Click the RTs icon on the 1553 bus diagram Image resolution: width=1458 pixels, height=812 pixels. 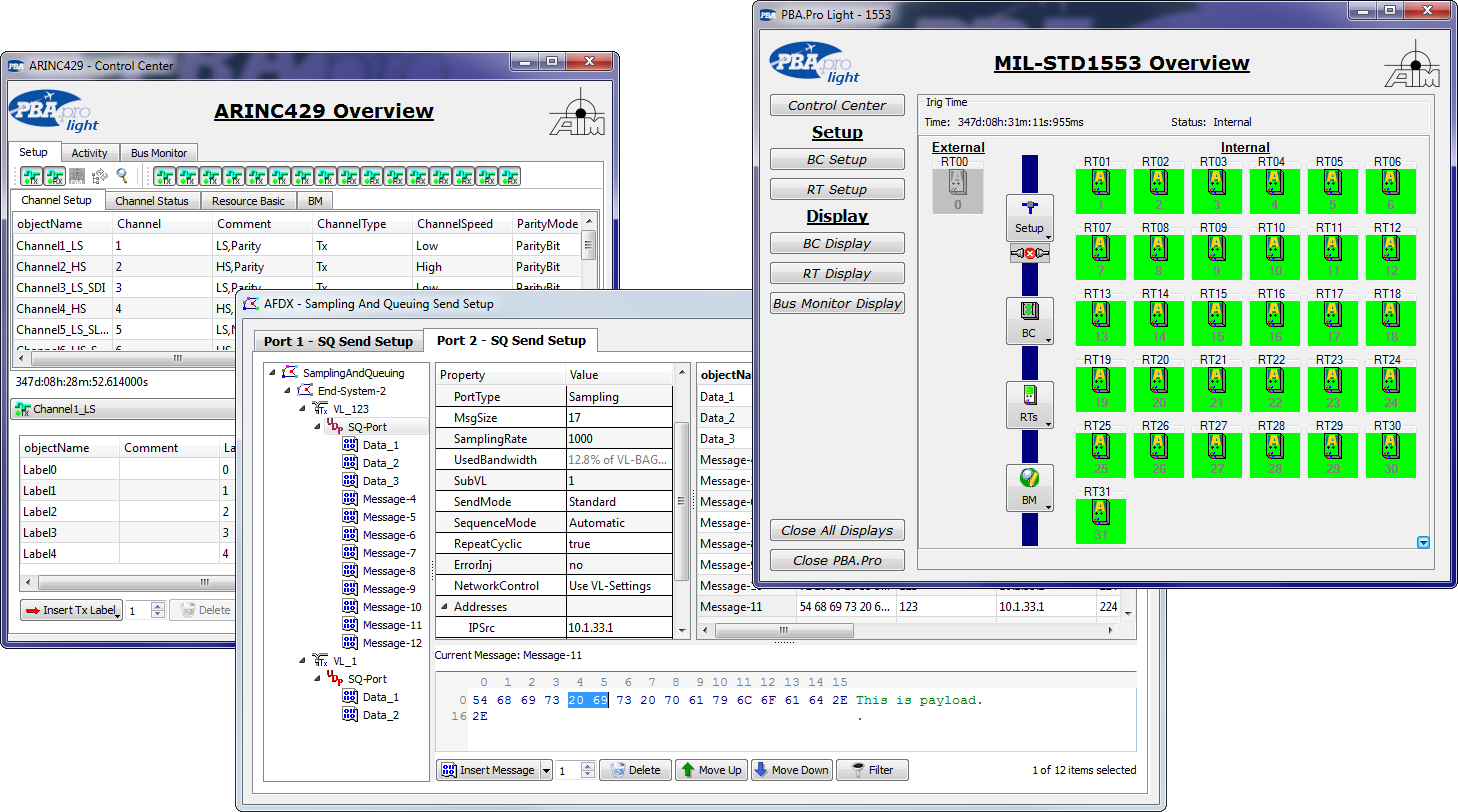point(1030,404)
